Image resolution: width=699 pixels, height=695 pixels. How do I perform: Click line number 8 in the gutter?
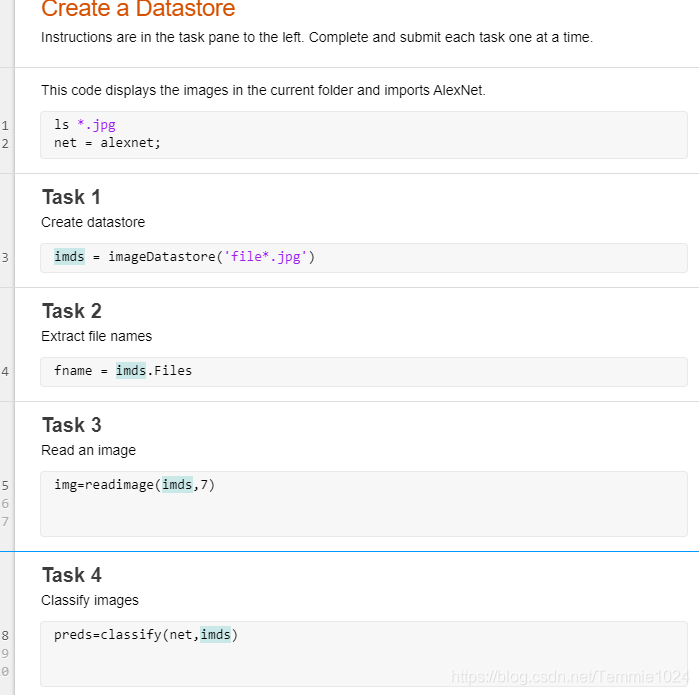coord(5,636)
